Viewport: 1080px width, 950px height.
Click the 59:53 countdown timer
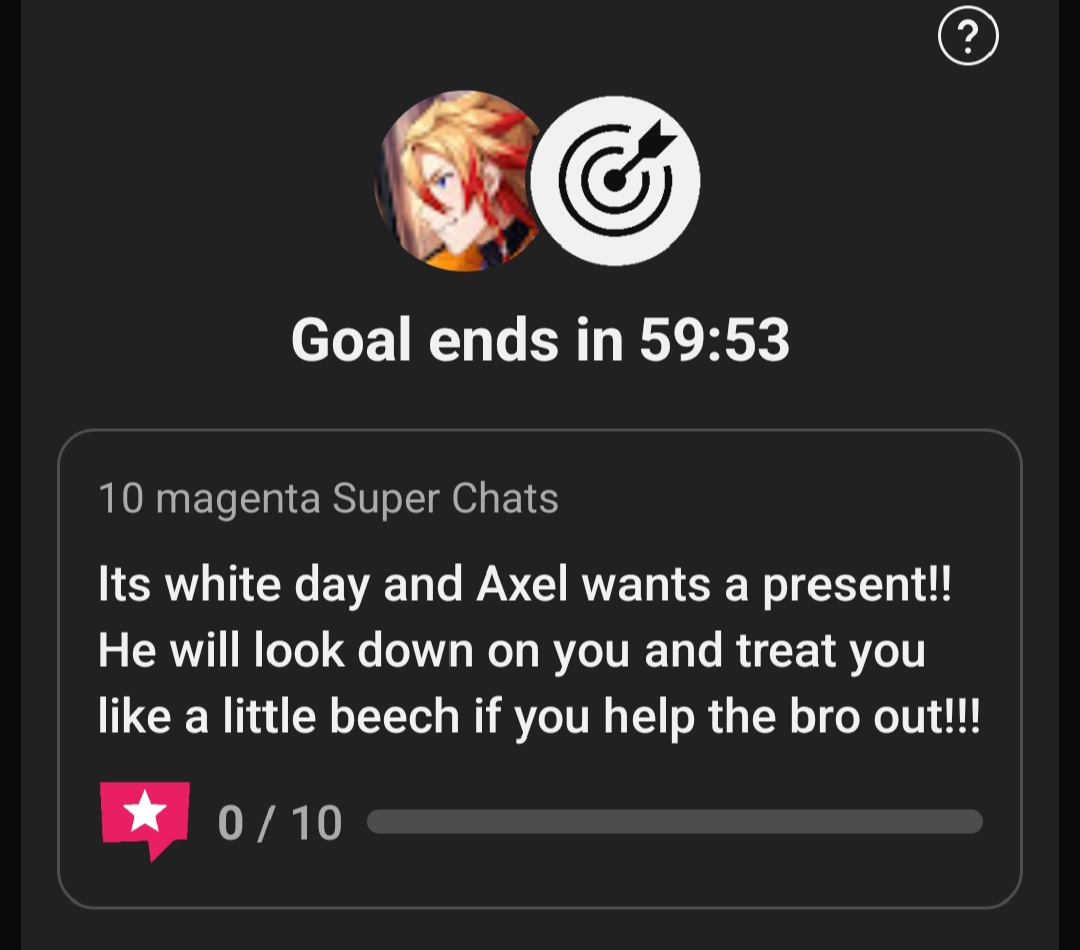pyautogui.click(x=714, y=340)
